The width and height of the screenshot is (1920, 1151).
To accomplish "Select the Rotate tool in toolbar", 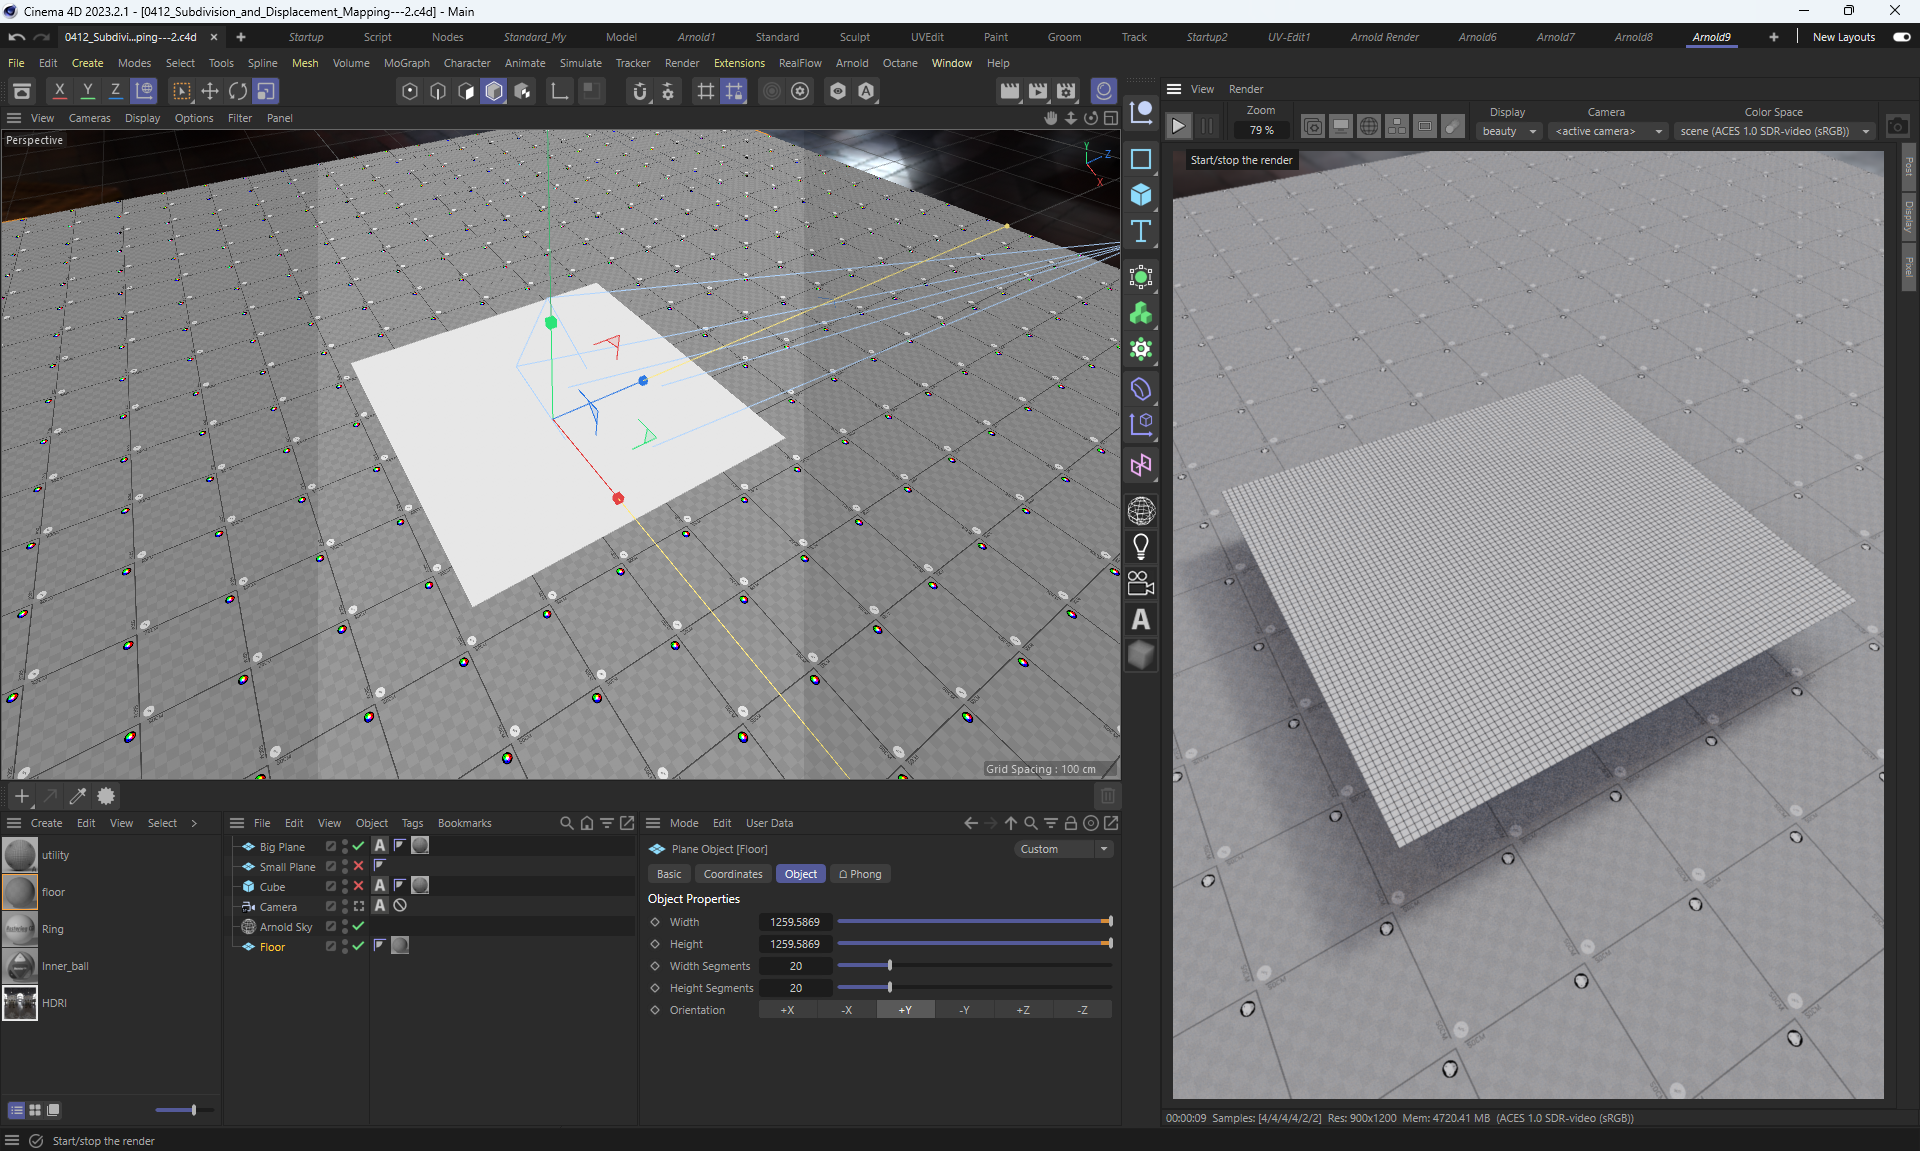I will click(238, 91).
